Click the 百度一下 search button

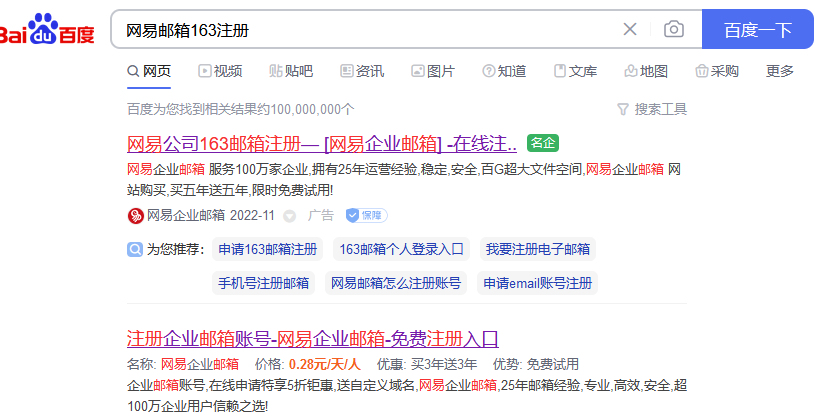tap(758, 29)
